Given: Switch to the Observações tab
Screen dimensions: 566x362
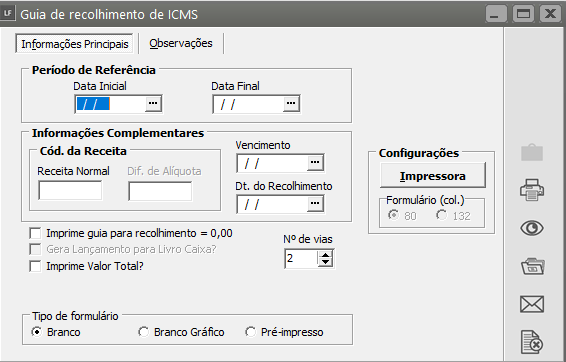Looking at the screenshot, I should coord(181,43).
